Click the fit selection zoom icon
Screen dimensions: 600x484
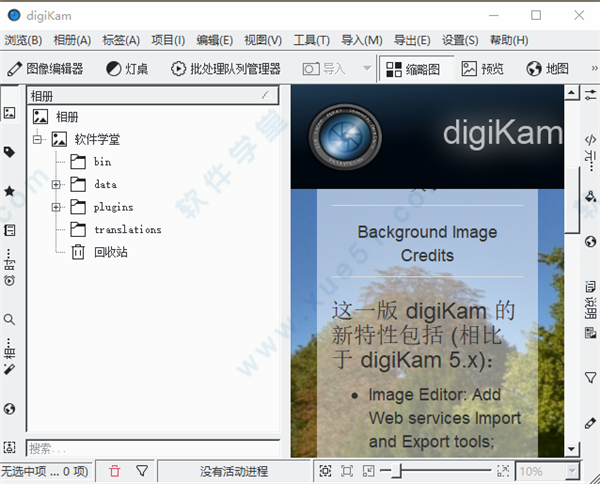point(347,471)
